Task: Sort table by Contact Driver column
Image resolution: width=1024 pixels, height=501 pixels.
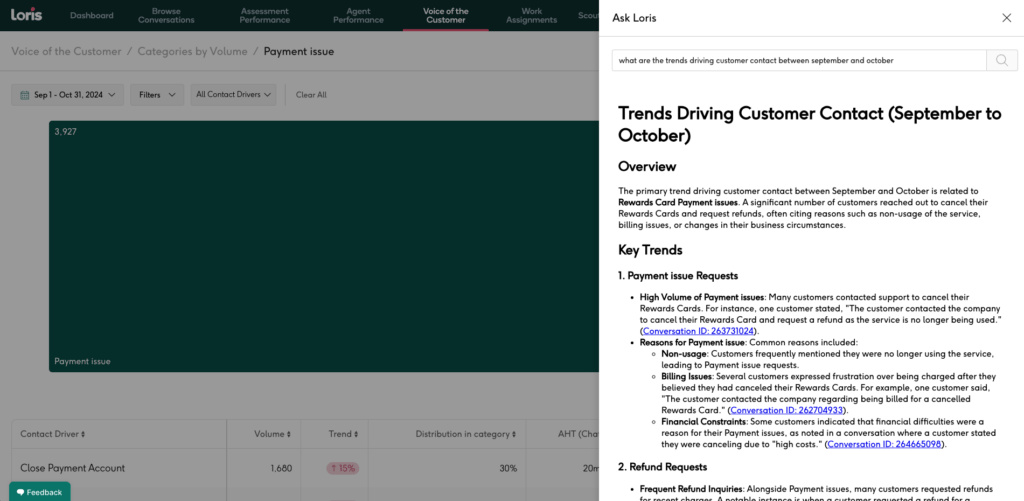Action: (53, 434)
